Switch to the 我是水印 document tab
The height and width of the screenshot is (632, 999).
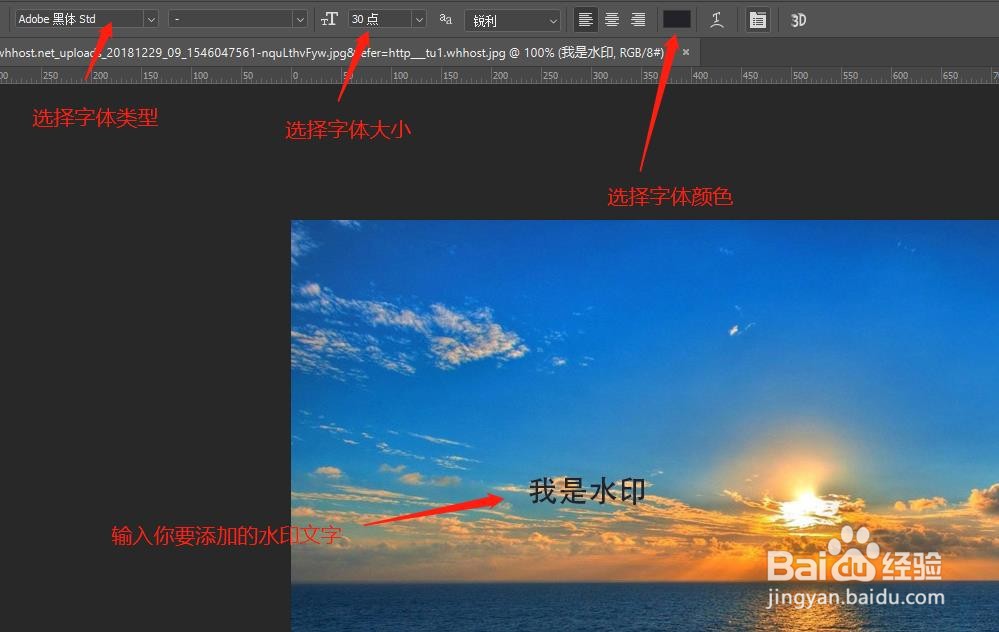coord(350,51)
